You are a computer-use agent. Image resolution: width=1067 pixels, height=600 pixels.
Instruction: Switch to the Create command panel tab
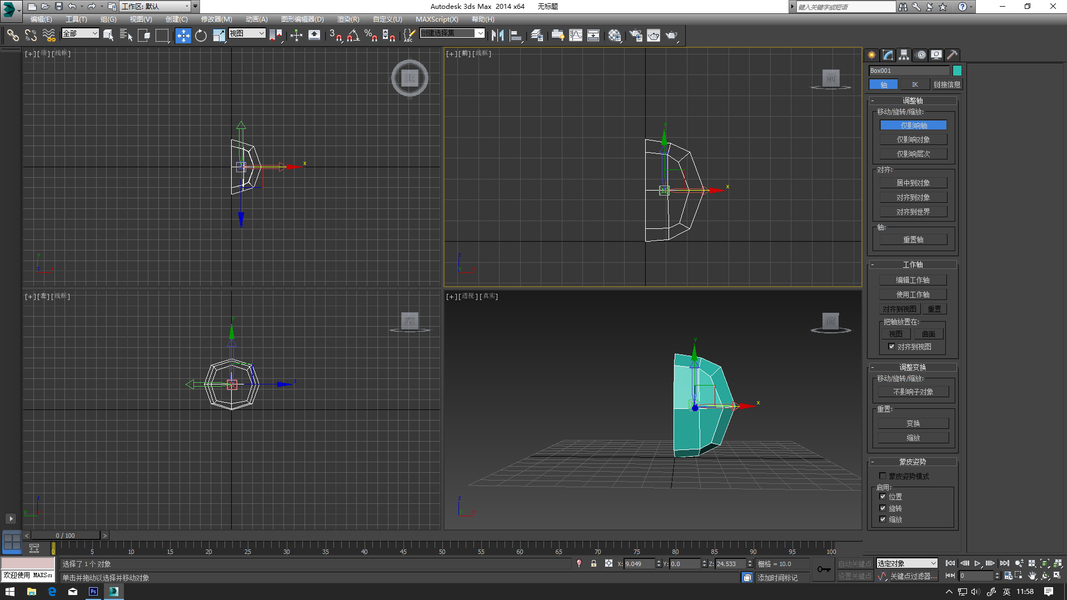point(872,55)
